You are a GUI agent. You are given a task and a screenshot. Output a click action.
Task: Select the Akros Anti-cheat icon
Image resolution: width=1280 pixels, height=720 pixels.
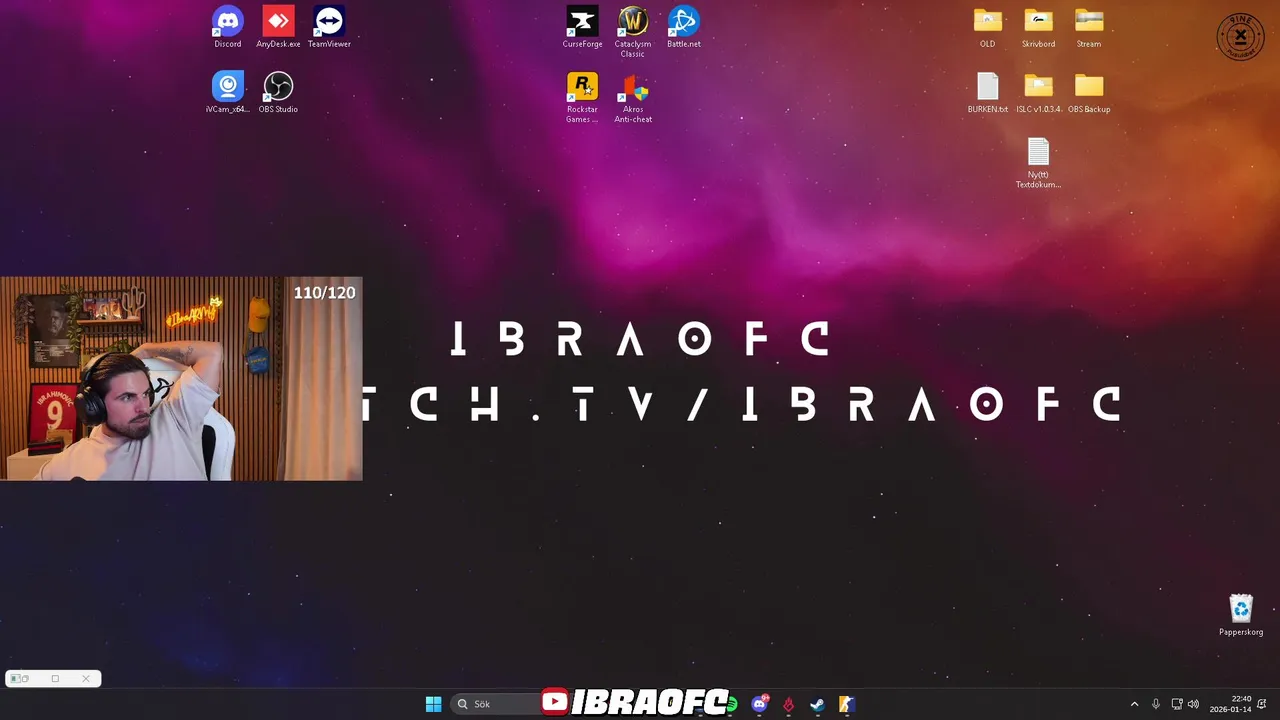pyautogui.click(x=633, y=97)
